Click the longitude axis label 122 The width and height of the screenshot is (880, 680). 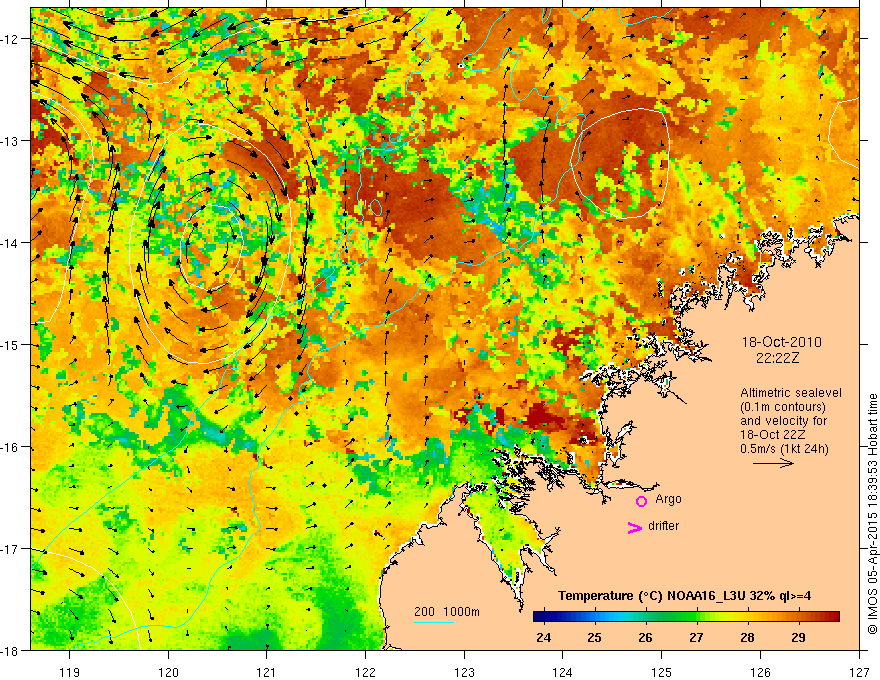pyautogui.click(x=365, y=672)
